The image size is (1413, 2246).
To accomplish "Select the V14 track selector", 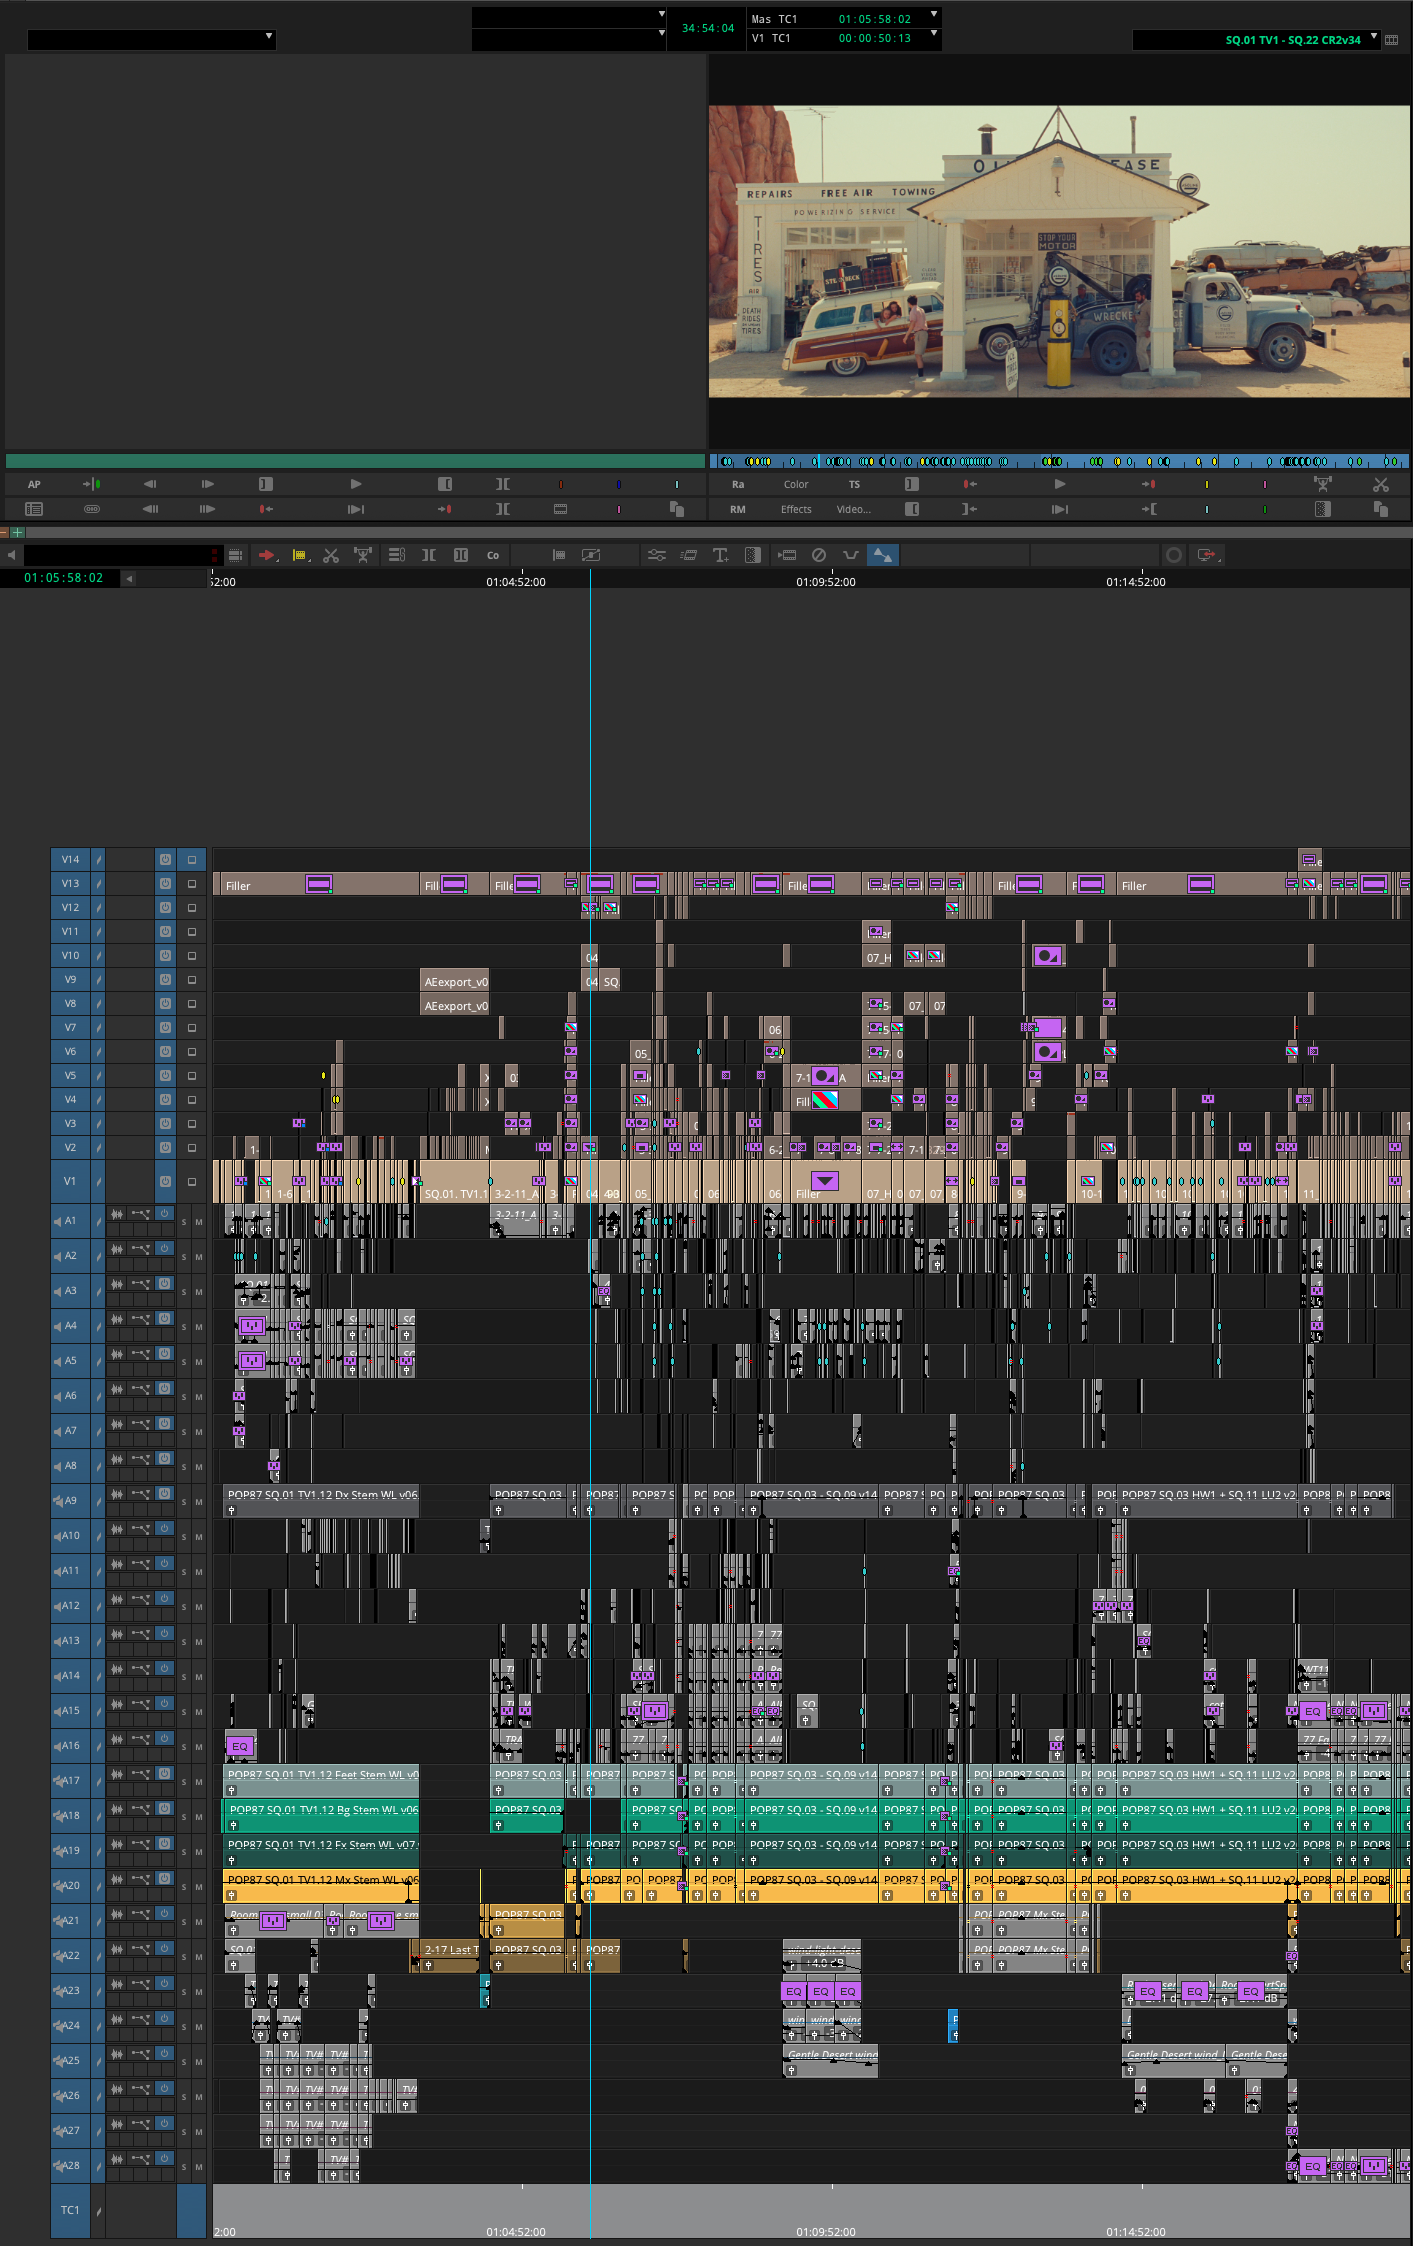I will (x=70, y=859).
